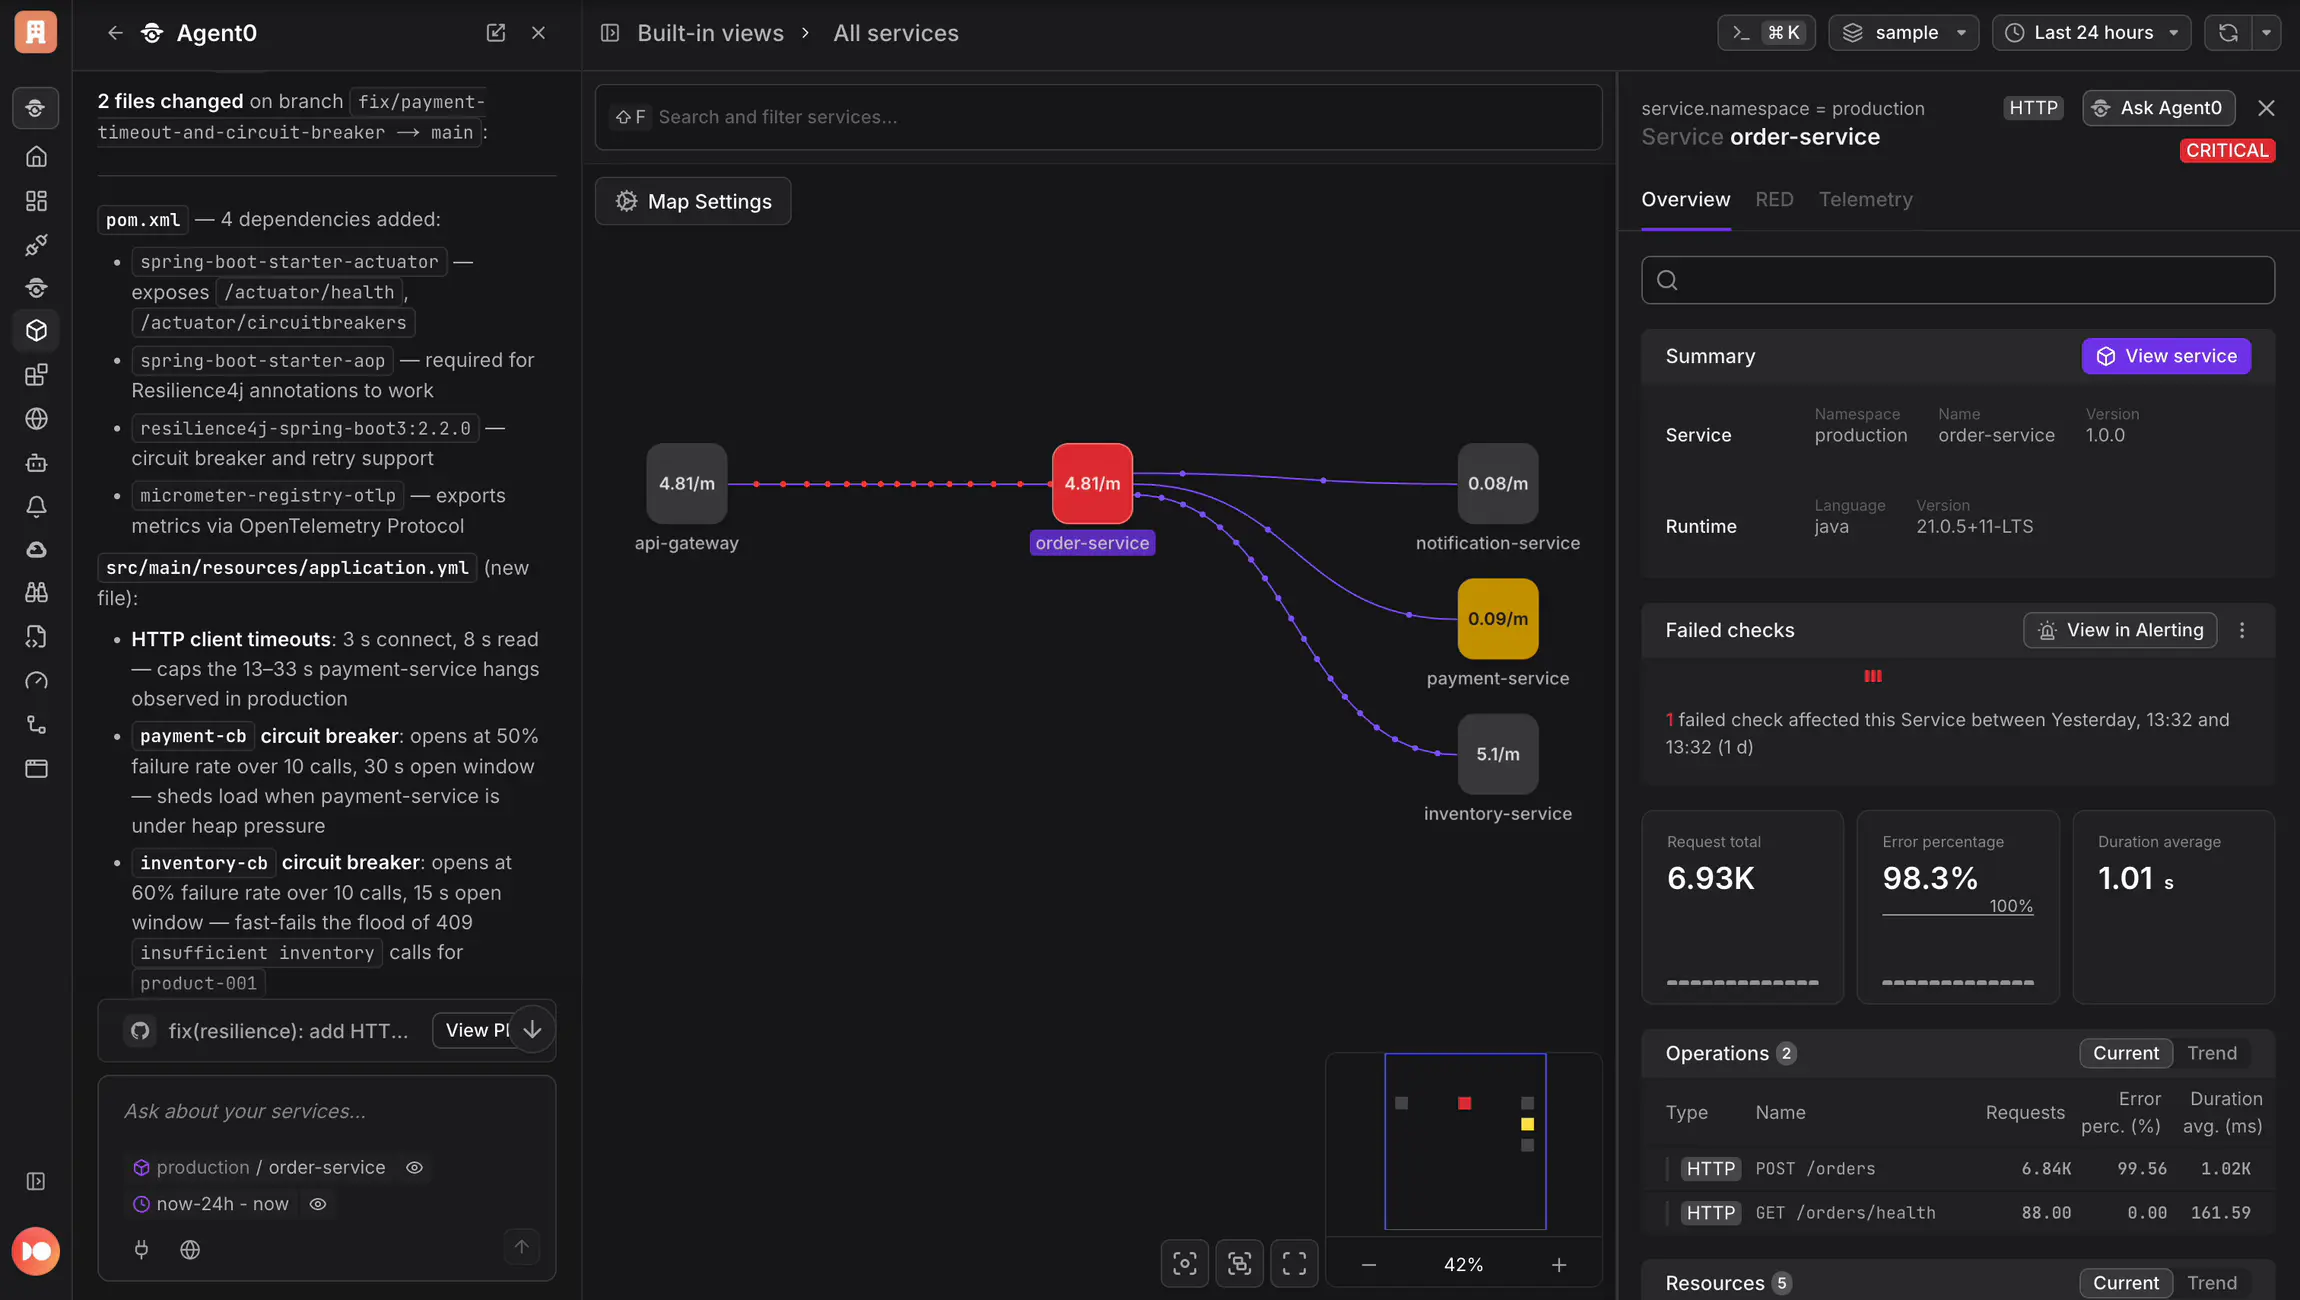This screenshot has height=1300, width=2300.
Task: Toggle eye icon next to now-24h - now
Action: [318, 1204]
